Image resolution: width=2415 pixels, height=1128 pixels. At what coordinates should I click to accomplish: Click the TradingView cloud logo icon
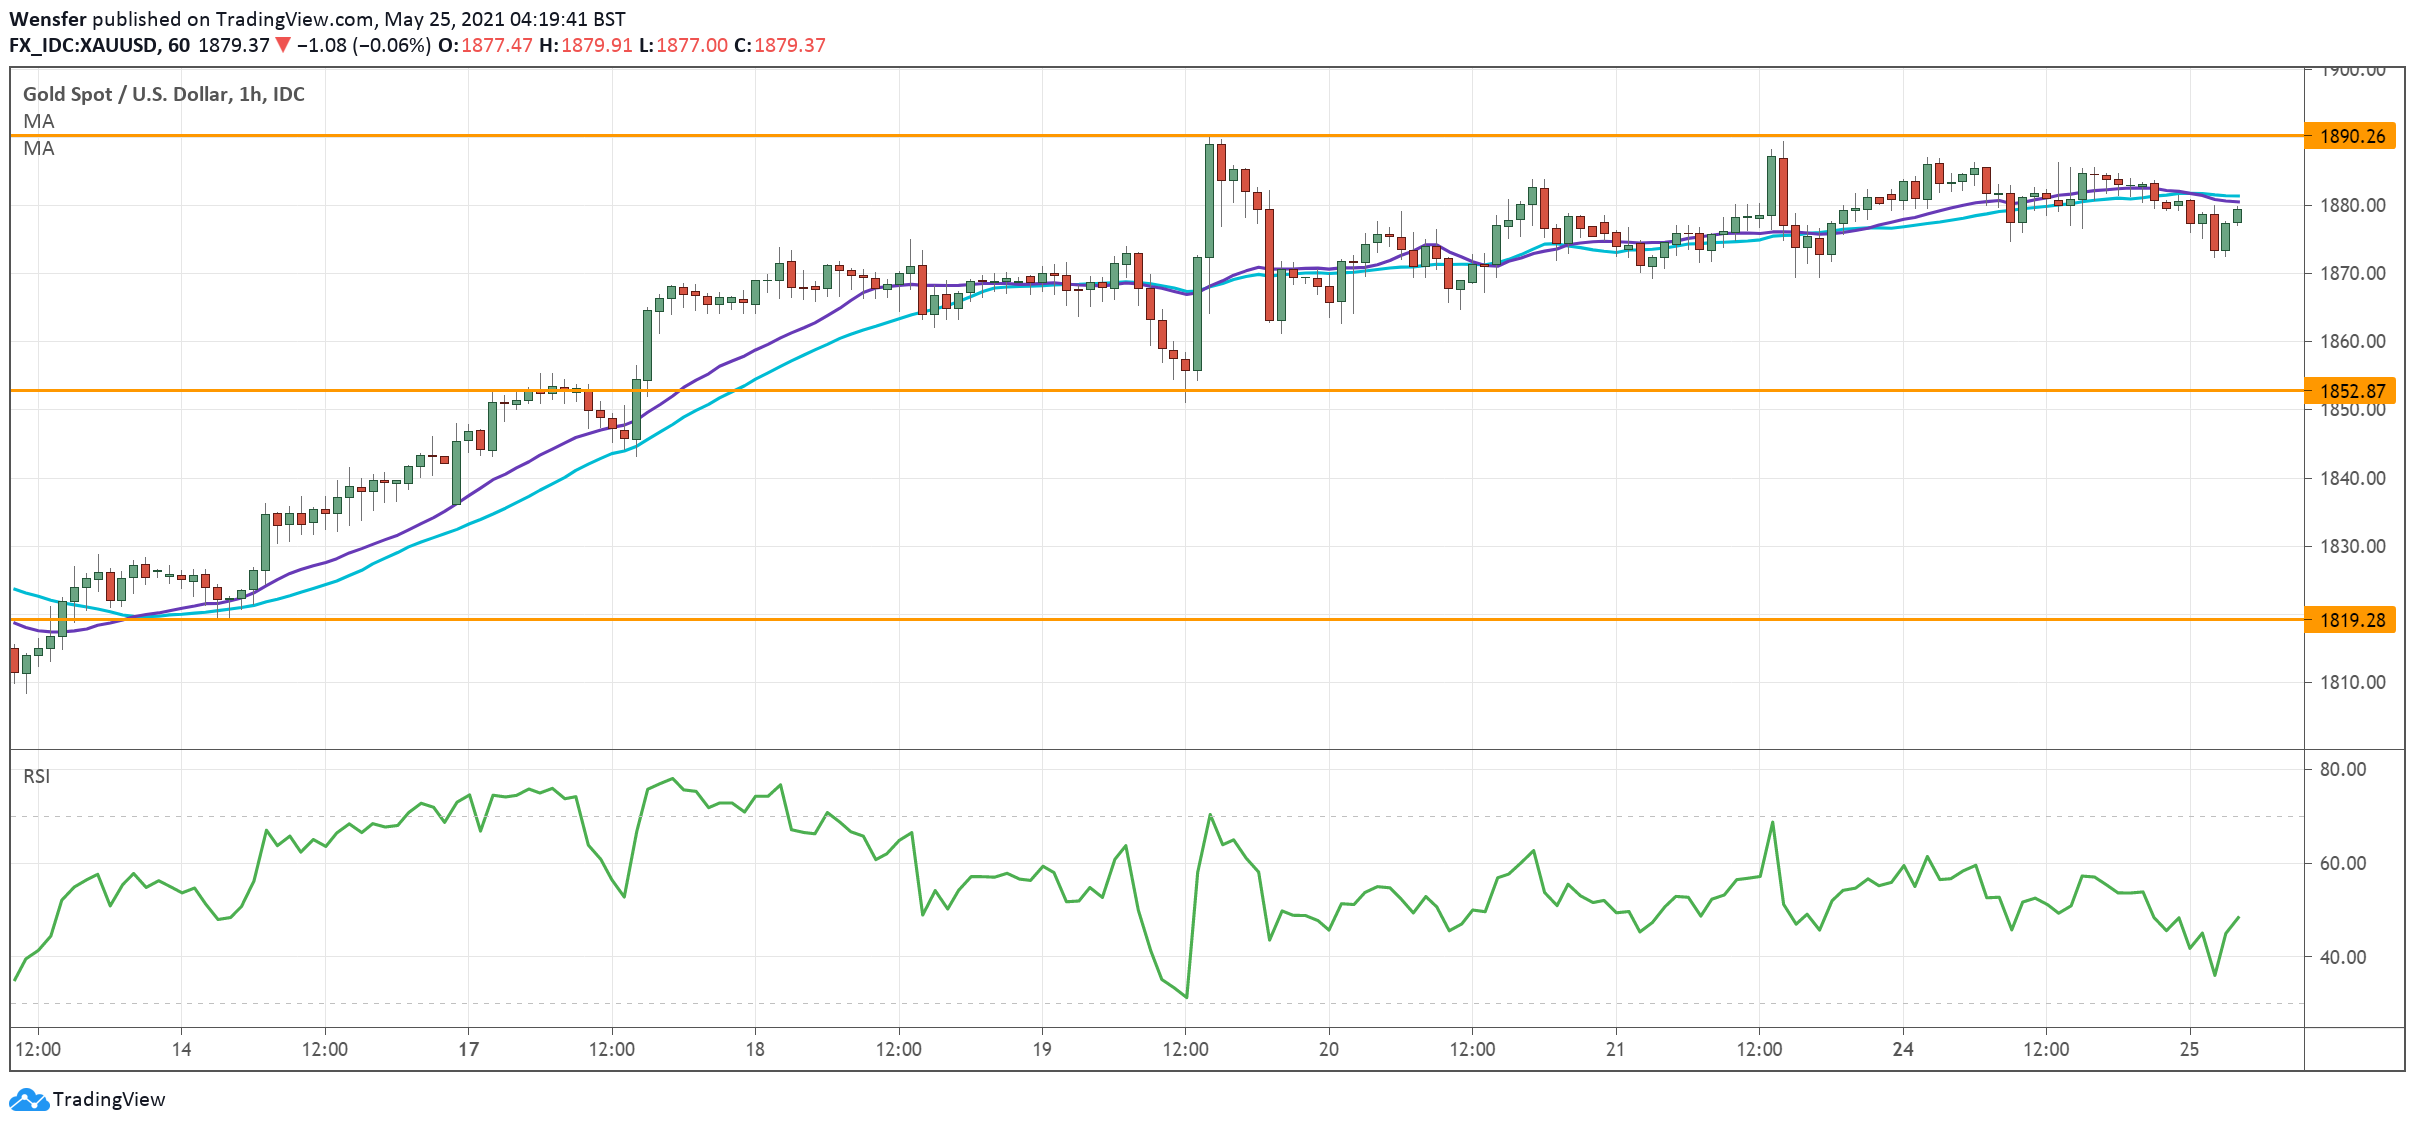click(x=28, y=1099)
